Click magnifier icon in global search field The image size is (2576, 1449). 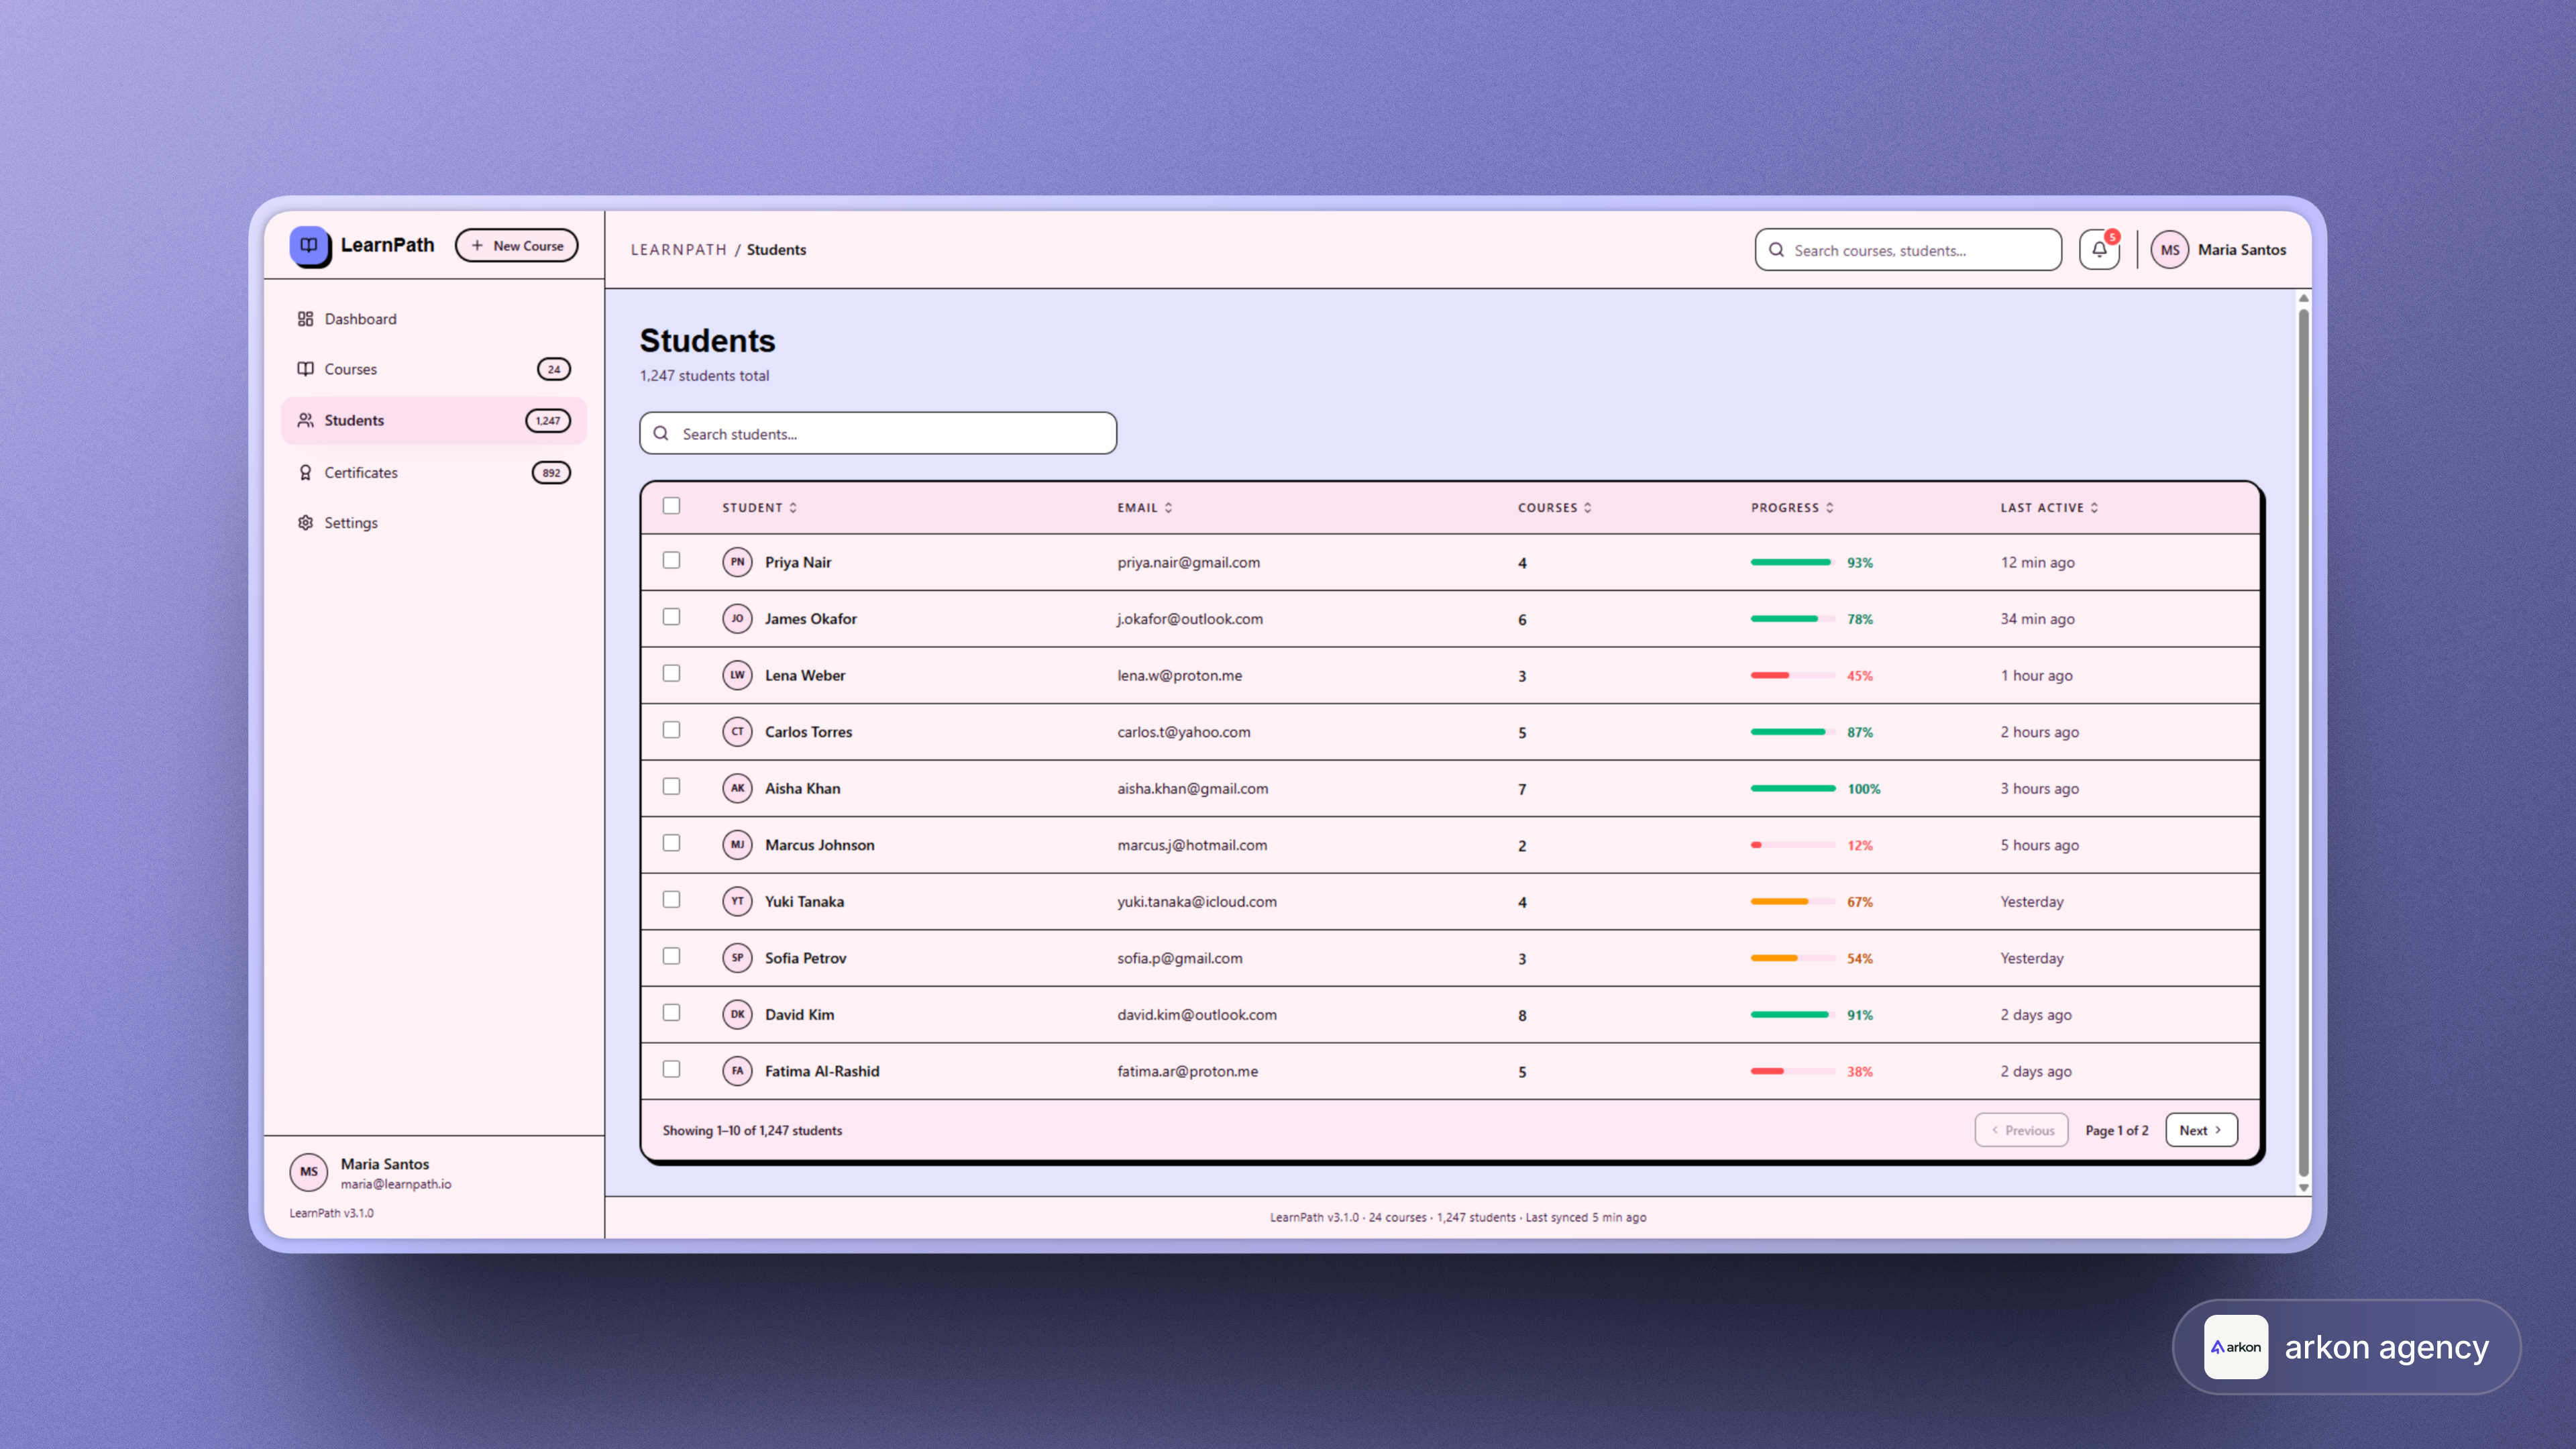(1776, 250)
